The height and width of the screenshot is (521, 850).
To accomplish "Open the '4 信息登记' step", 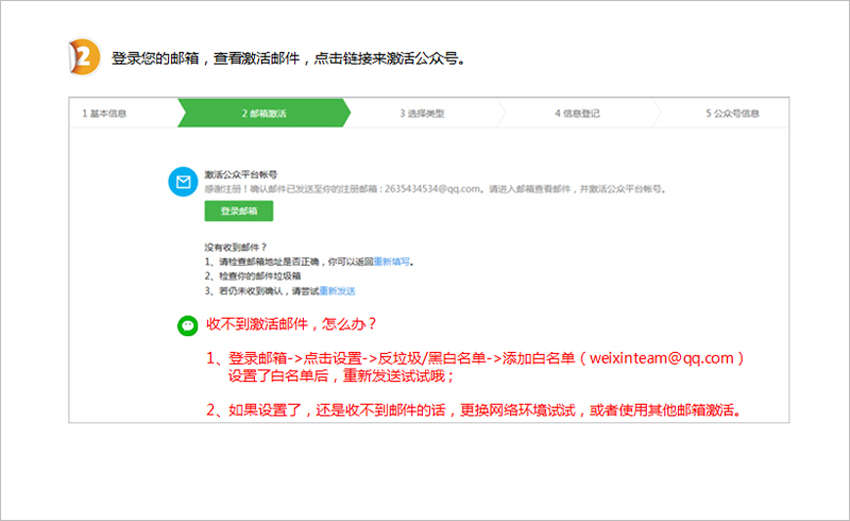I will click(577, 113).
